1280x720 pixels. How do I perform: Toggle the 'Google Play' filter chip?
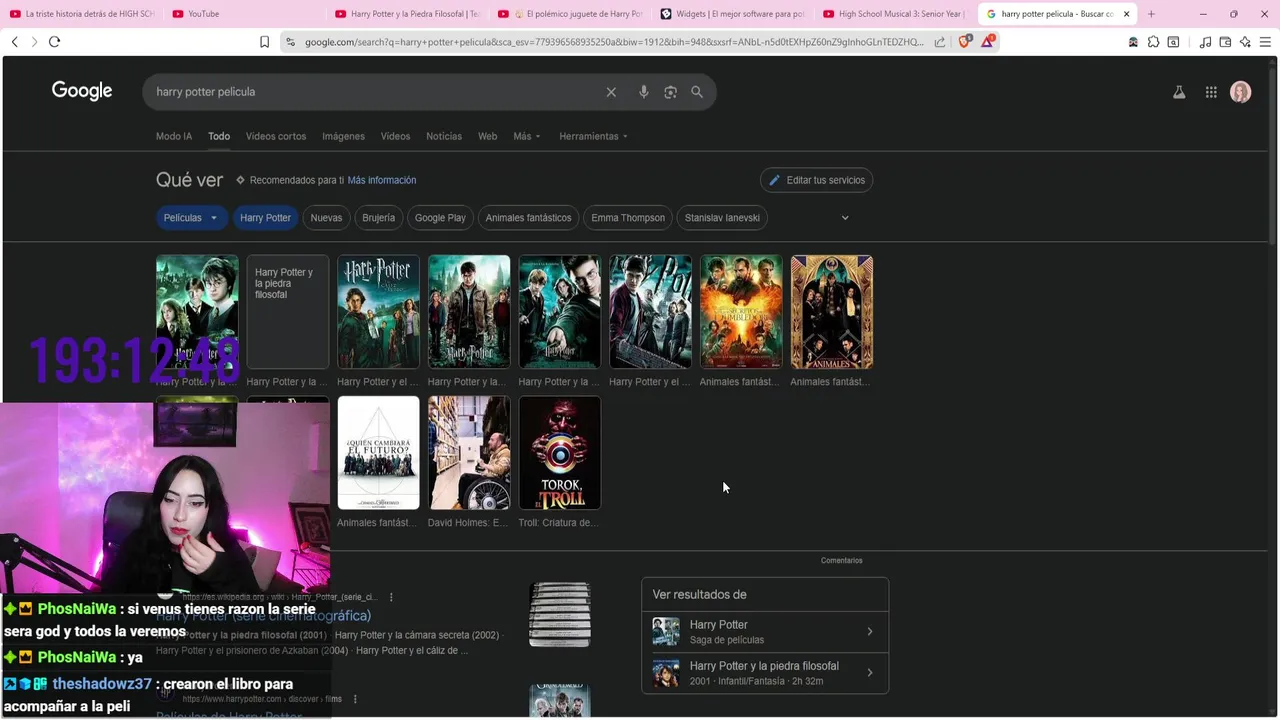(x=440, y=218)
